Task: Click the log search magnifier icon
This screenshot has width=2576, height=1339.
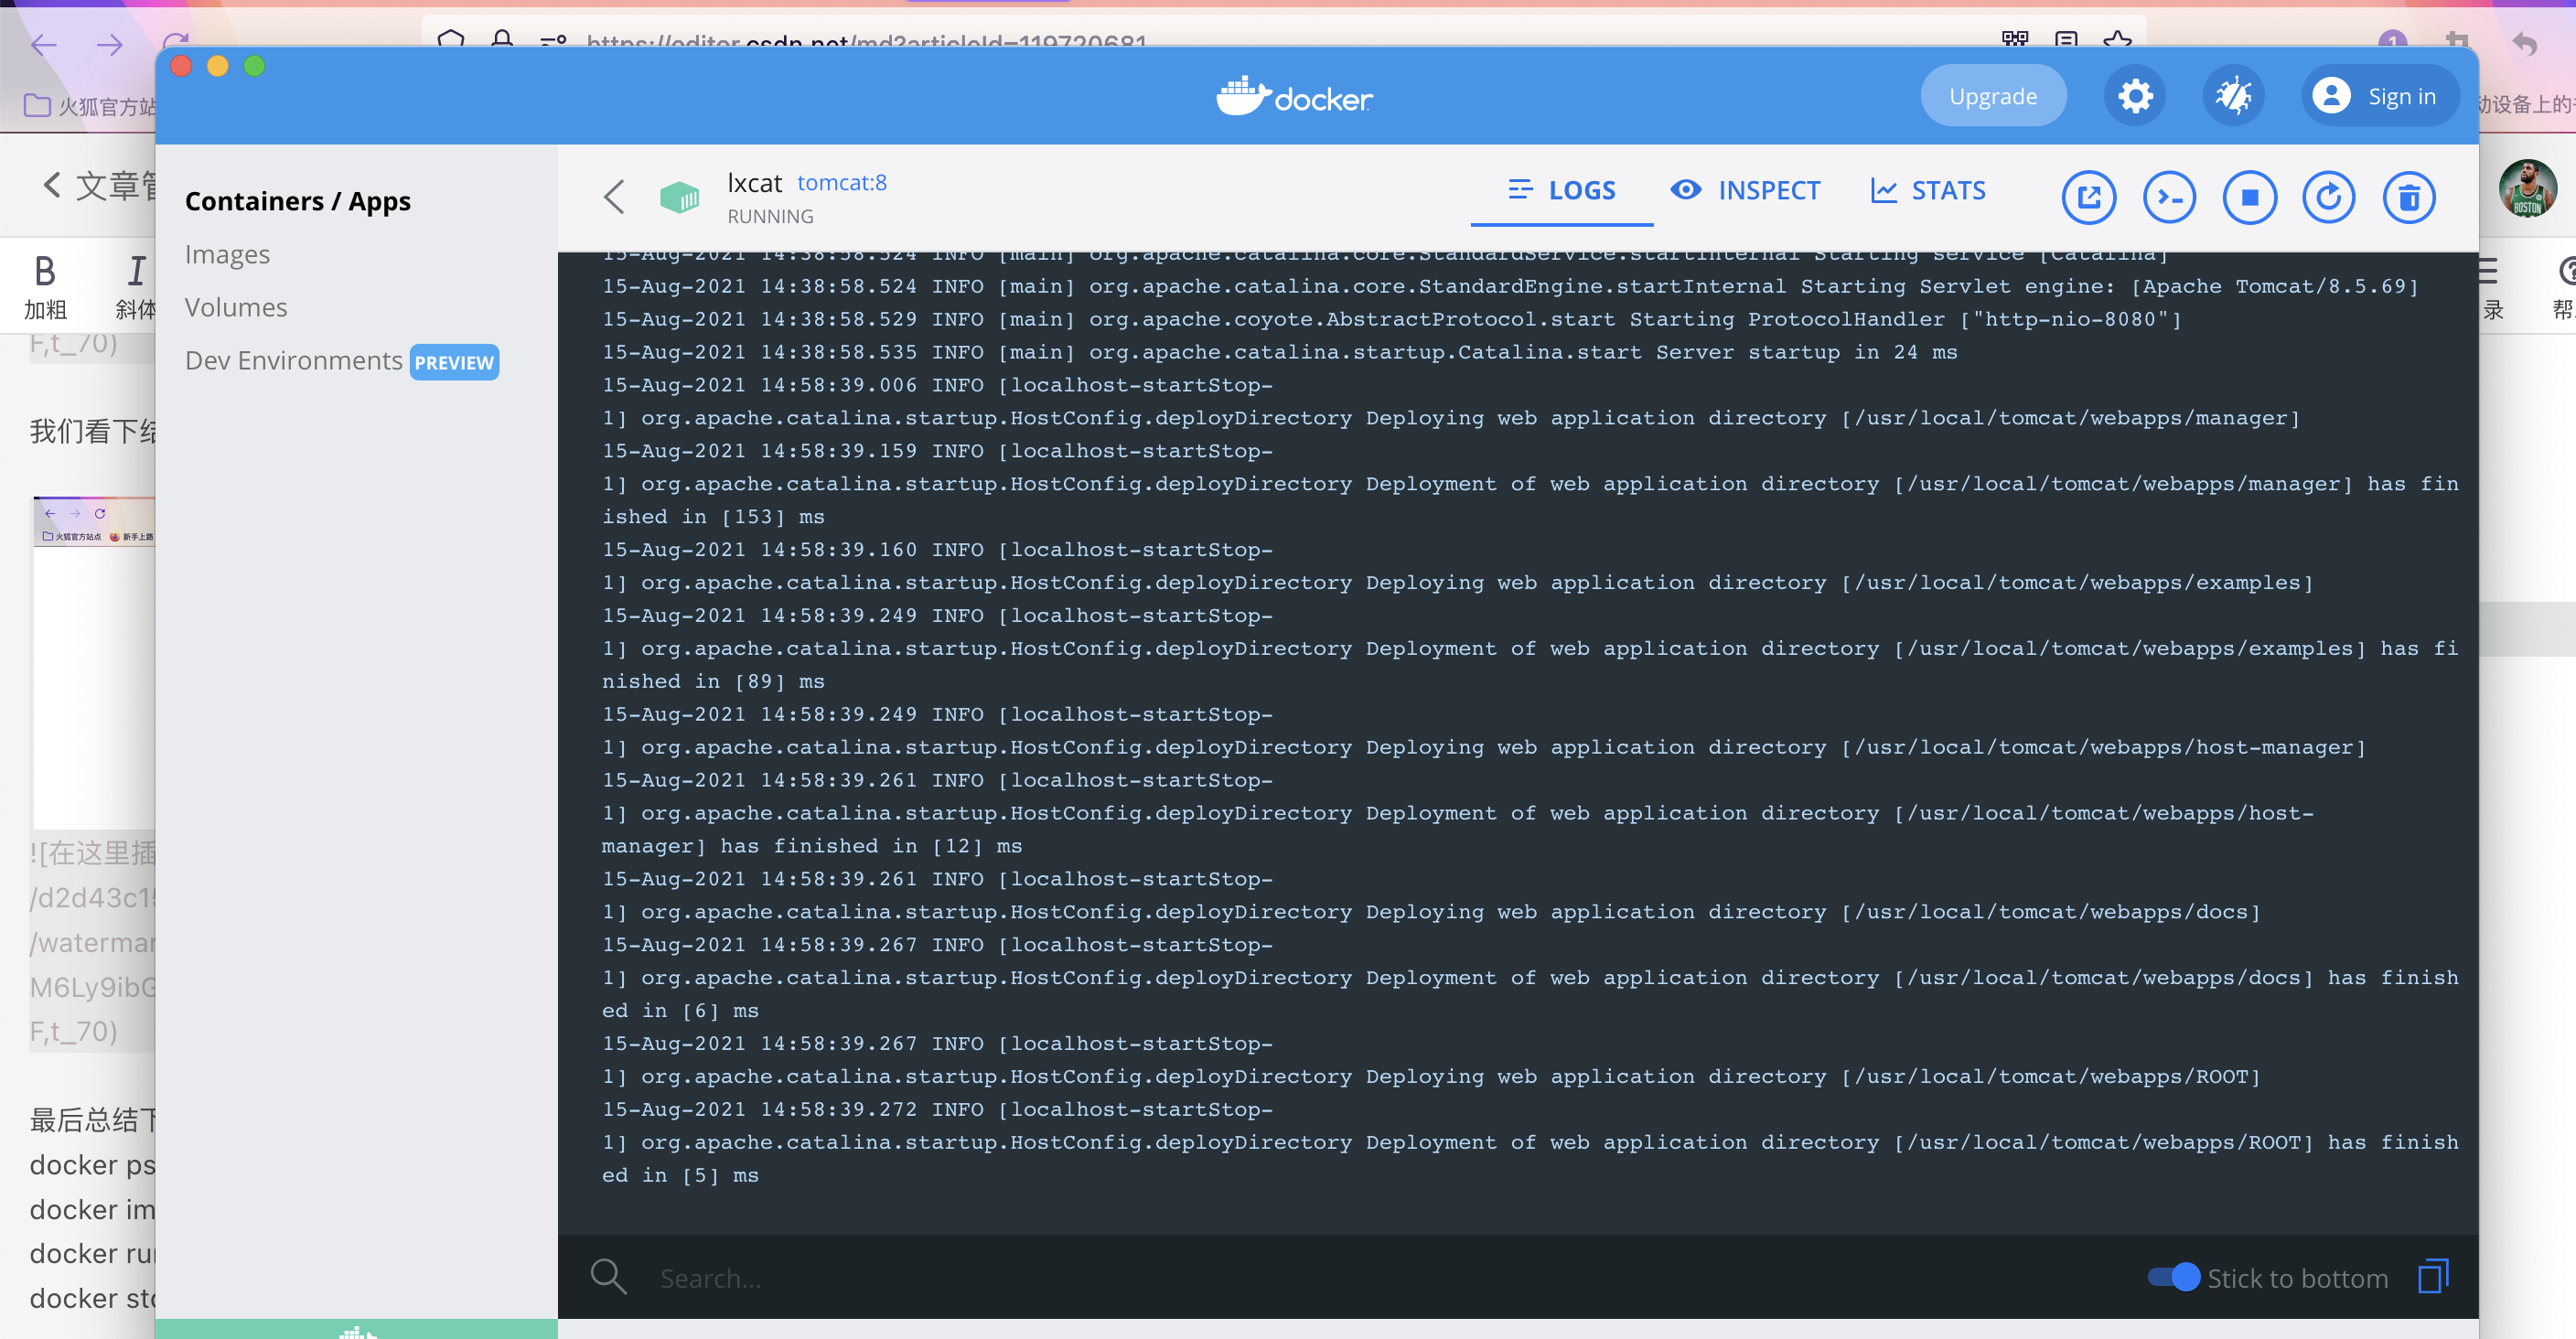Action: (x=608, y=1277)
